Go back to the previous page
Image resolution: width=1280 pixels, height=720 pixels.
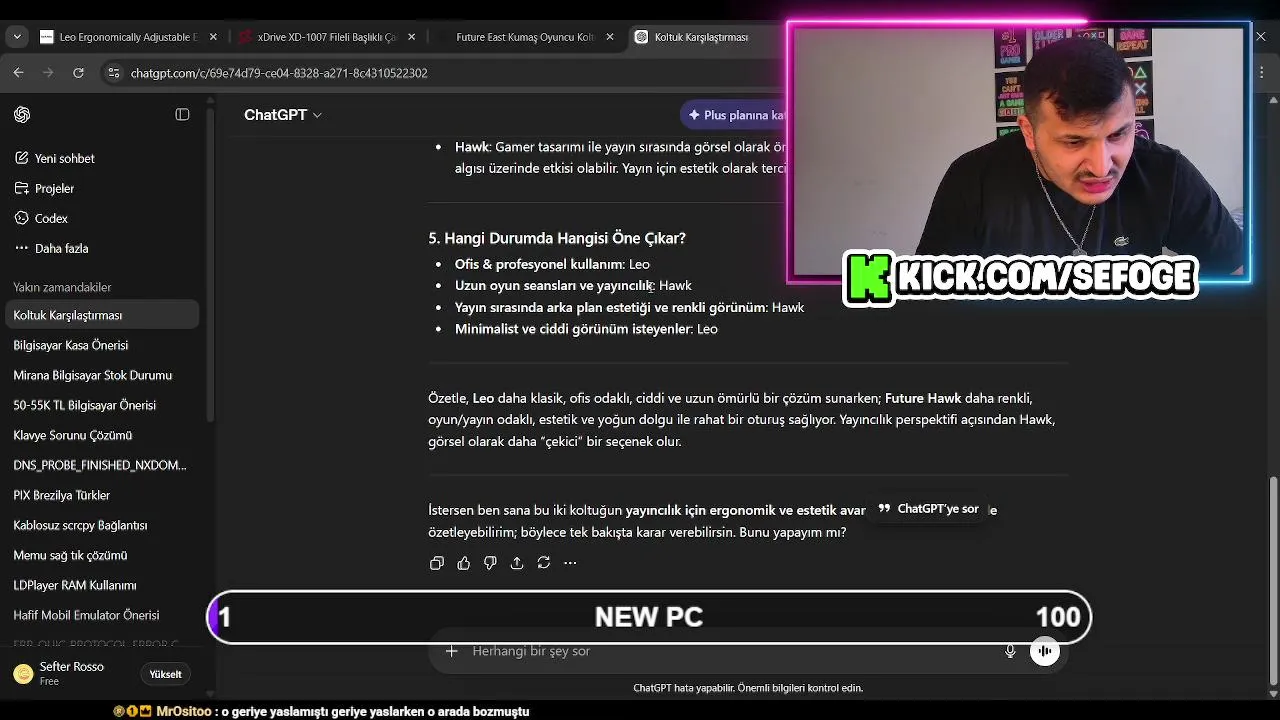18,73
